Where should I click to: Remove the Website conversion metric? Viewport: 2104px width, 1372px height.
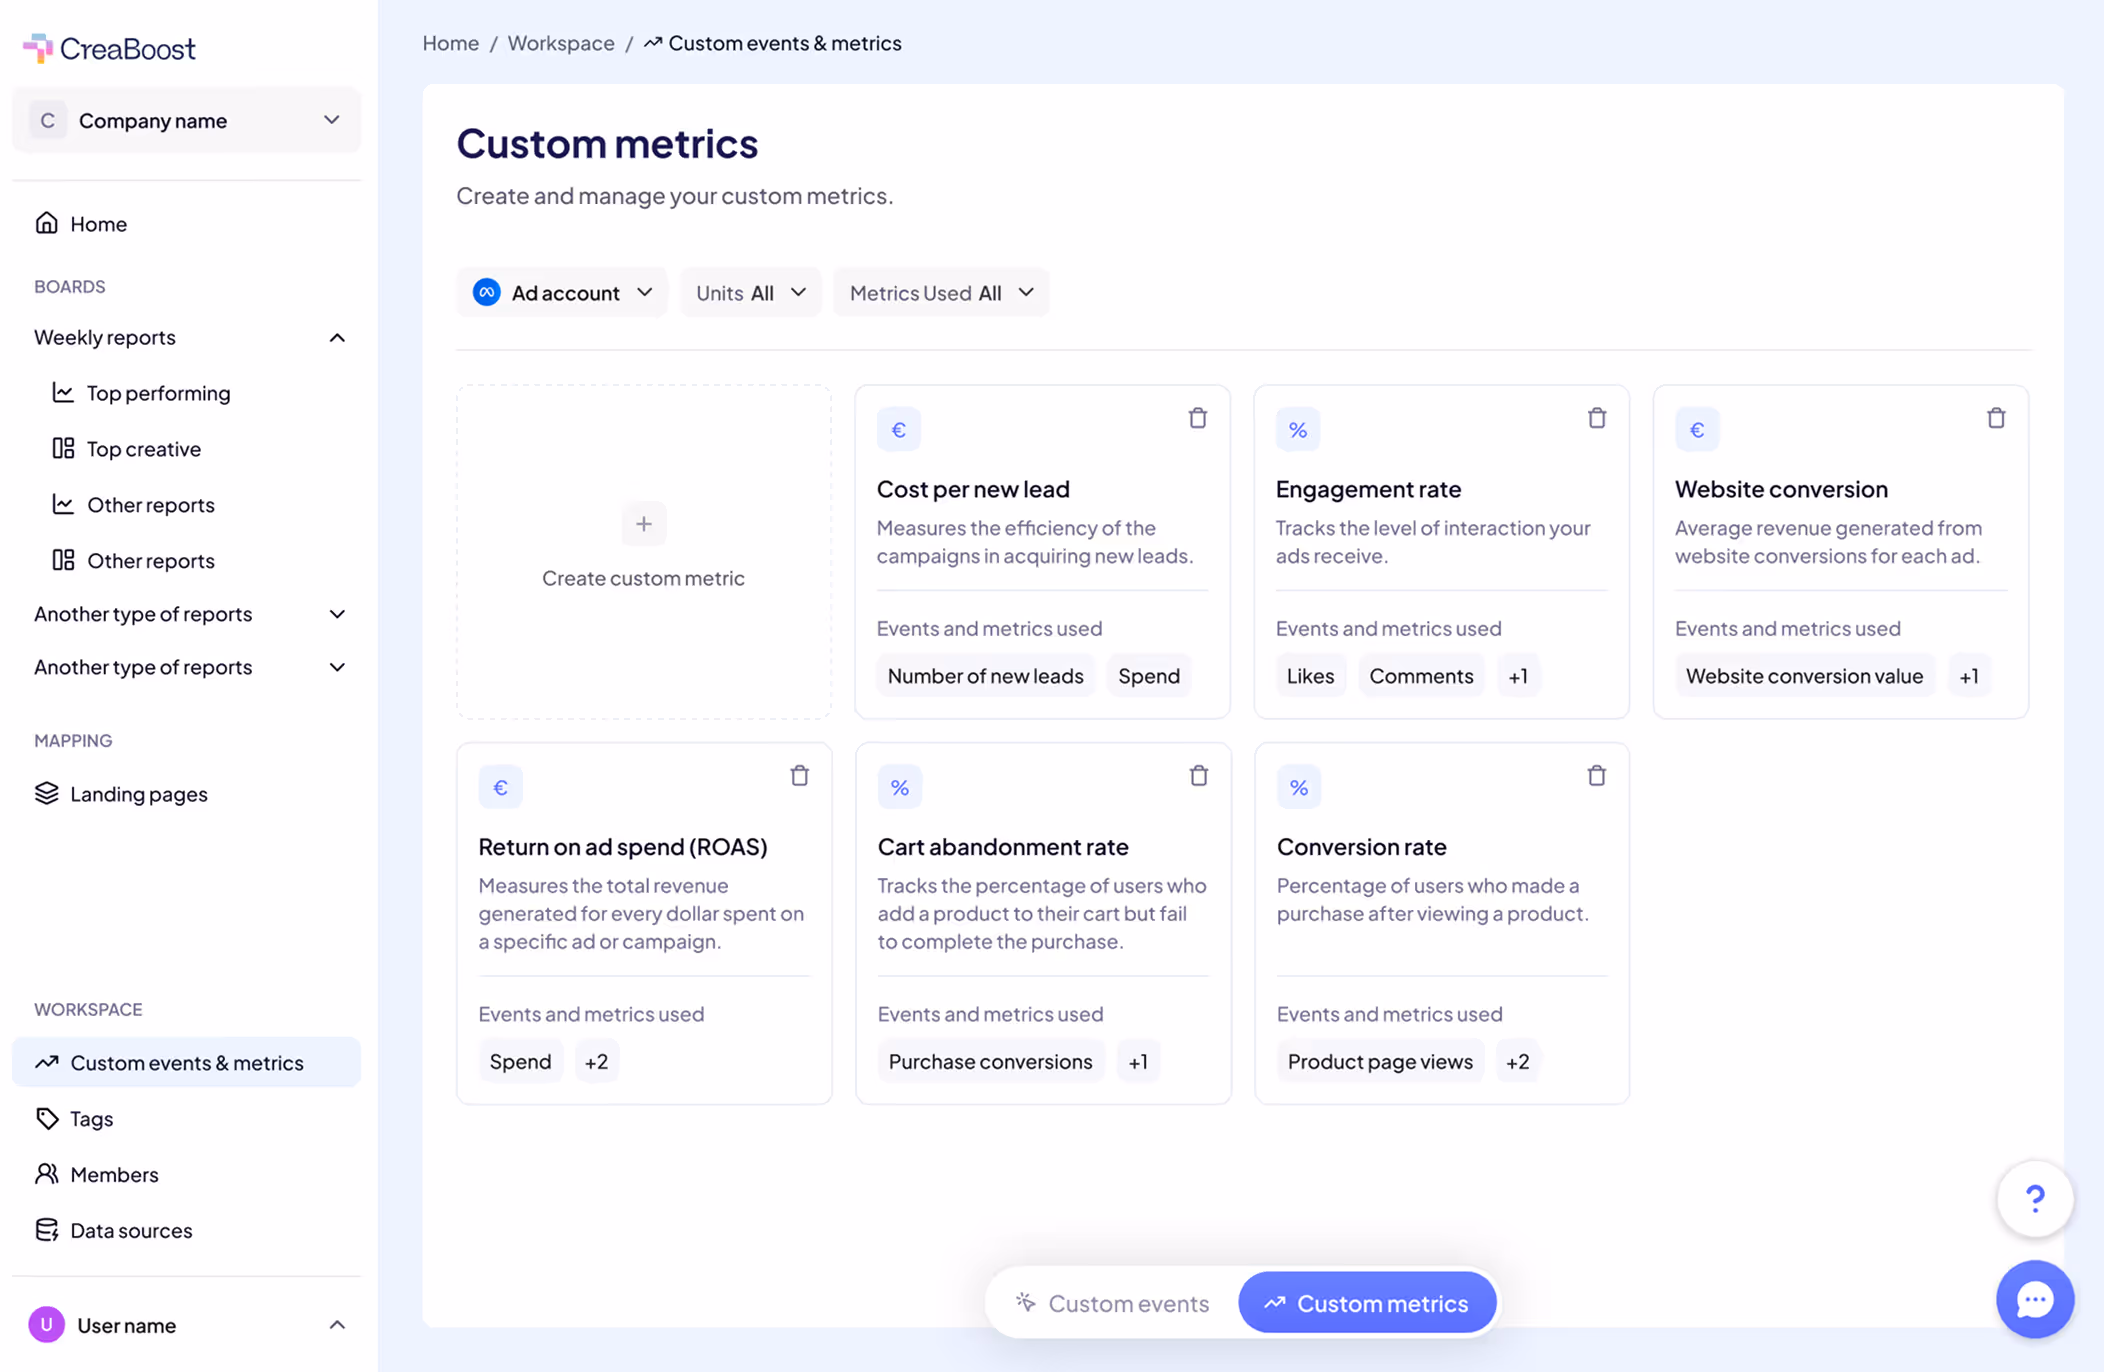coord(1995,418)
